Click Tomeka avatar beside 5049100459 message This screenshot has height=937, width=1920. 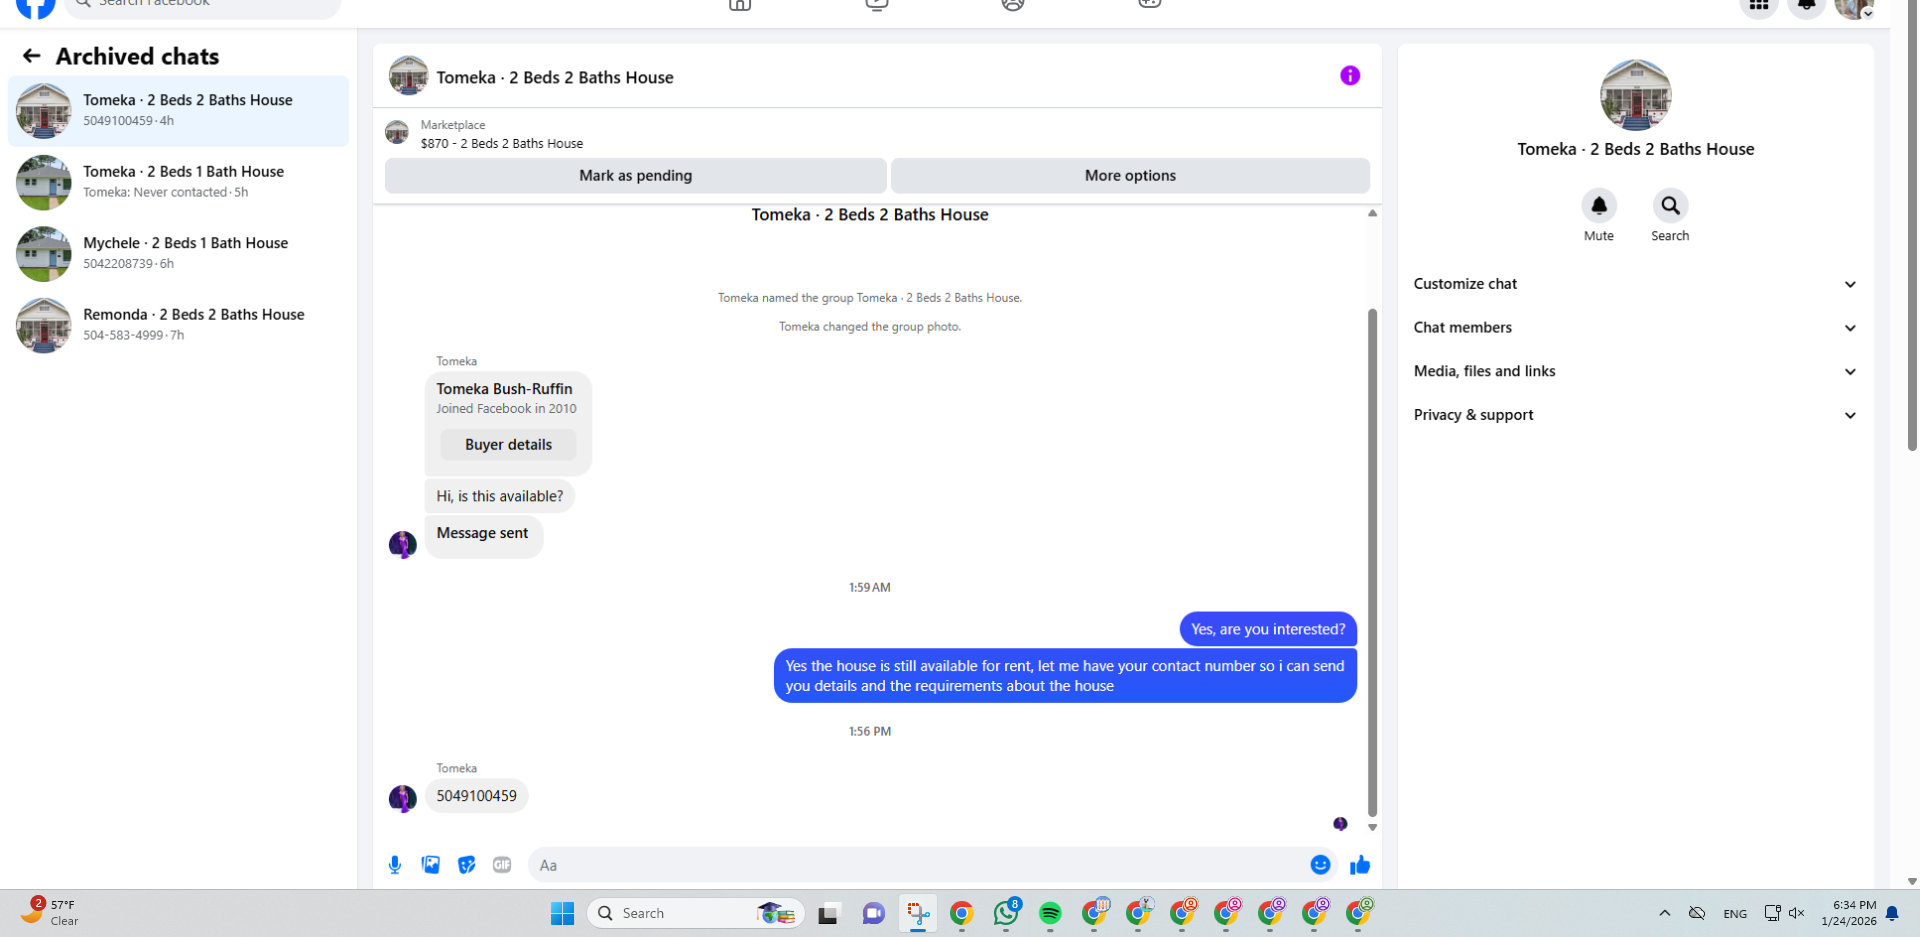403,798
